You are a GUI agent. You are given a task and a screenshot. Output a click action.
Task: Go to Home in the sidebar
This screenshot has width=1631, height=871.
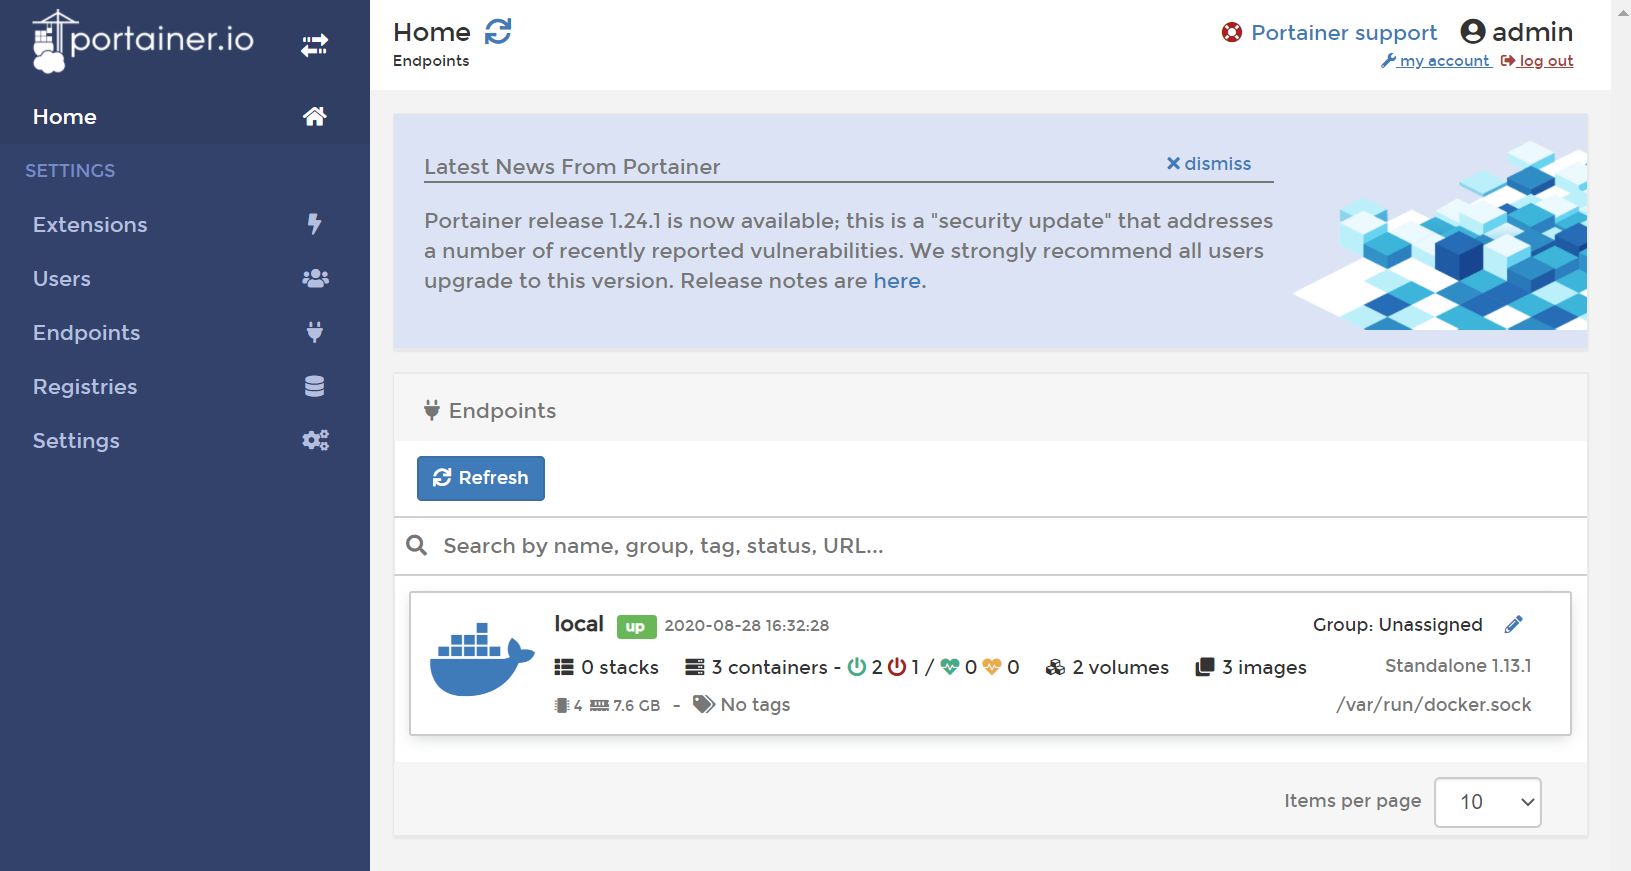pyautogui.click(x=65, y=117)
